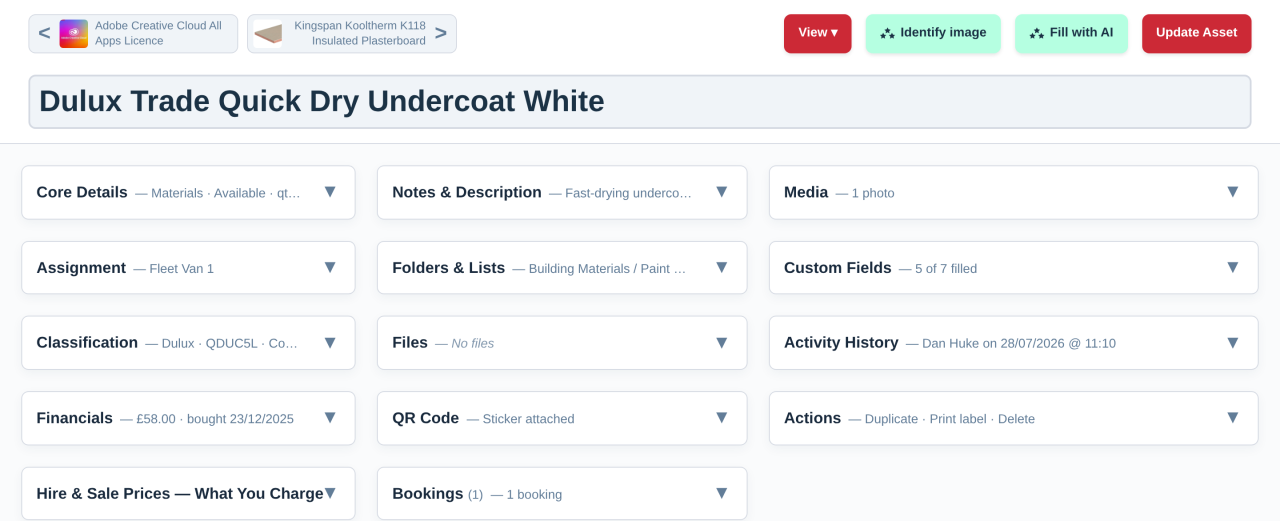Image resolution: width=1280 pixels, height=521 pixels.
Task: Expand the Actions section arrow
Action: point(1233,417)
